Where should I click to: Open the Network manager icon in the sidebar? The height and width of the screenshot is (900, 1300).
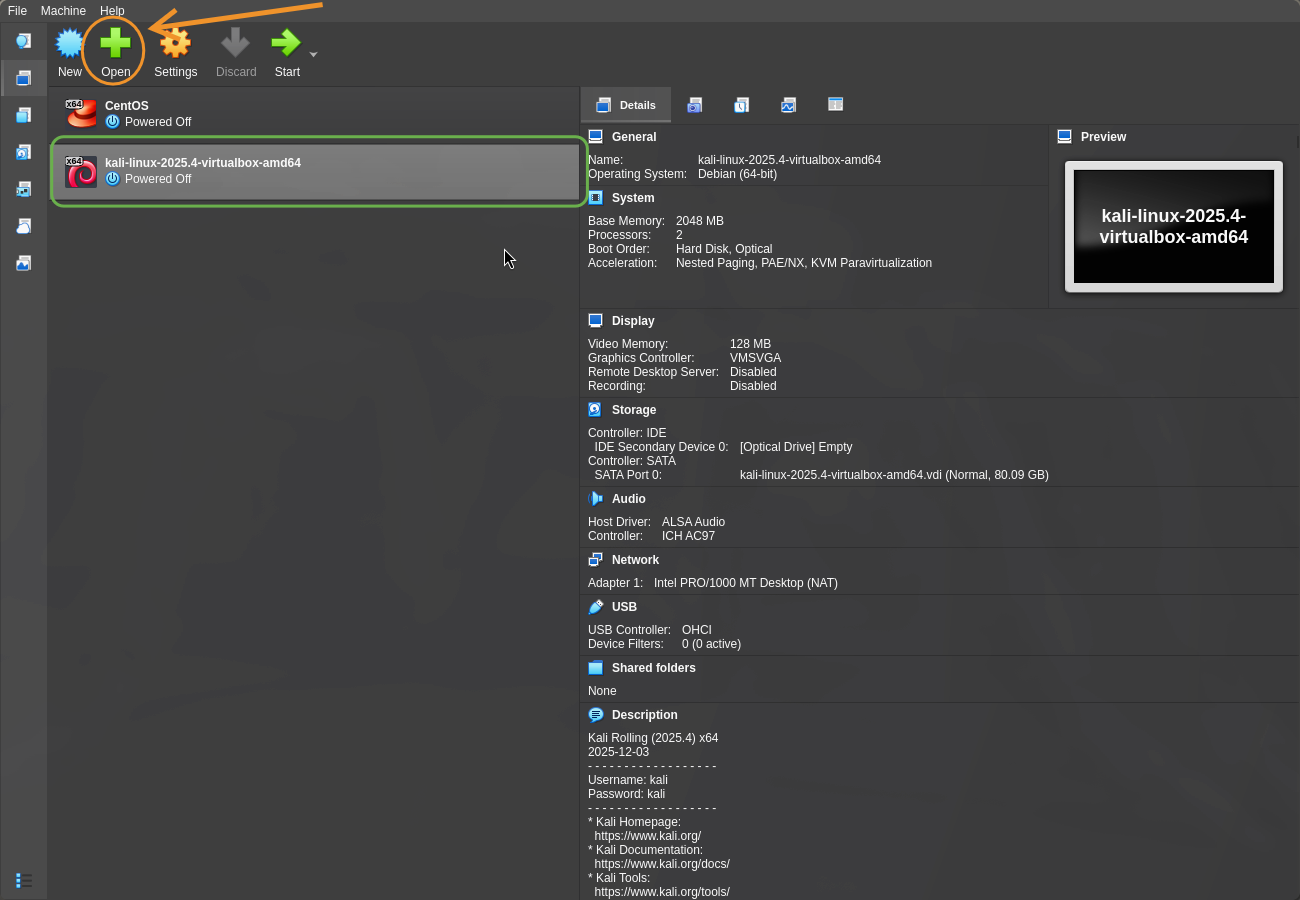point(23,189)
